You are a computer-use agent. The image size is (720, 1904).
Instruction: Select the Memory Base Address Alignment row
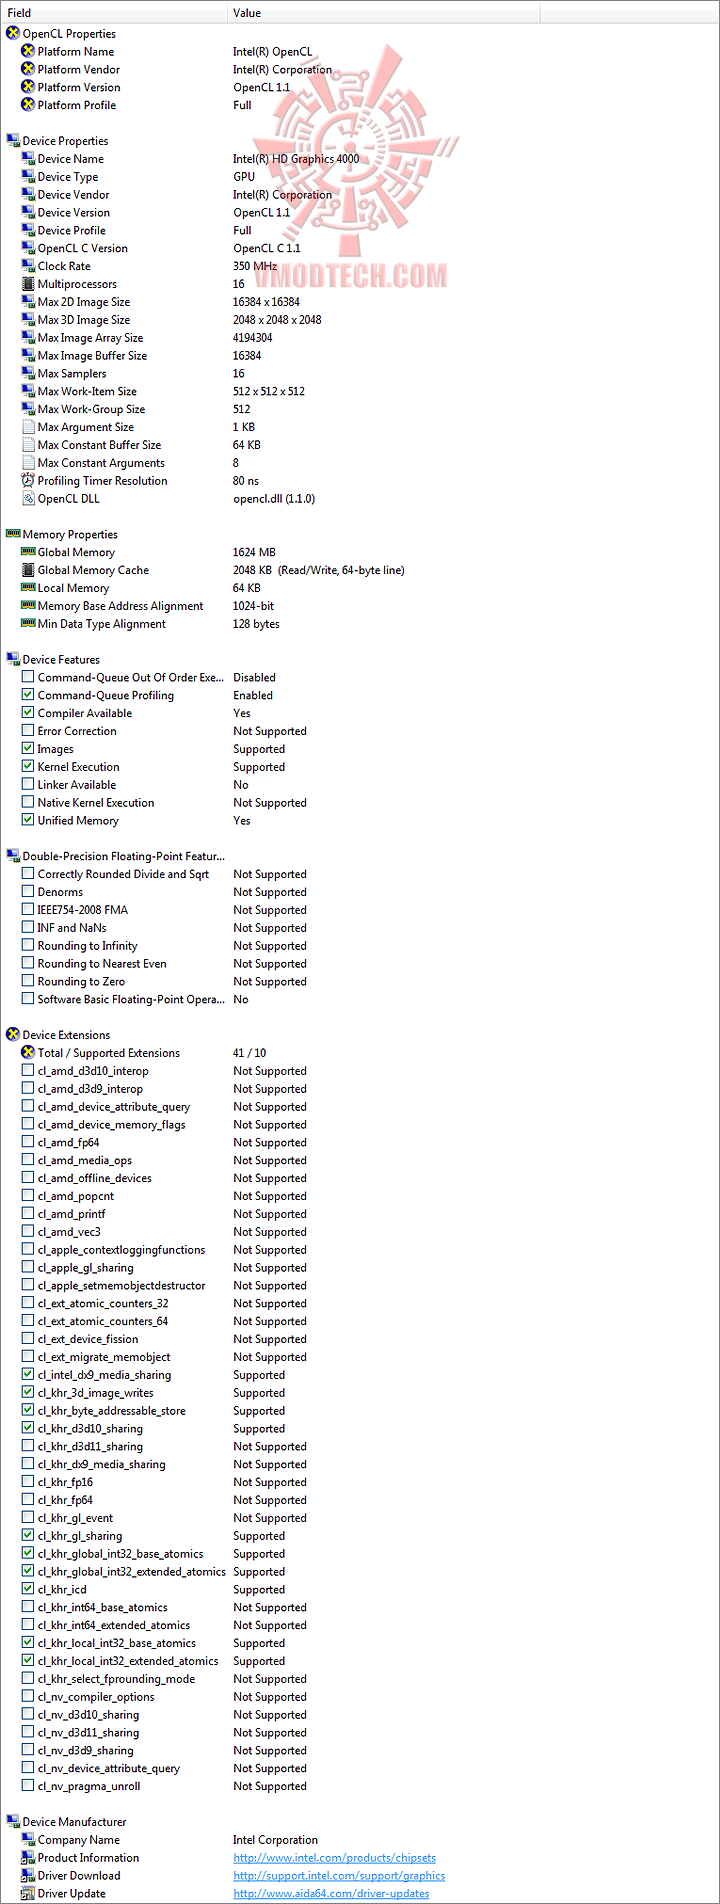360,606
